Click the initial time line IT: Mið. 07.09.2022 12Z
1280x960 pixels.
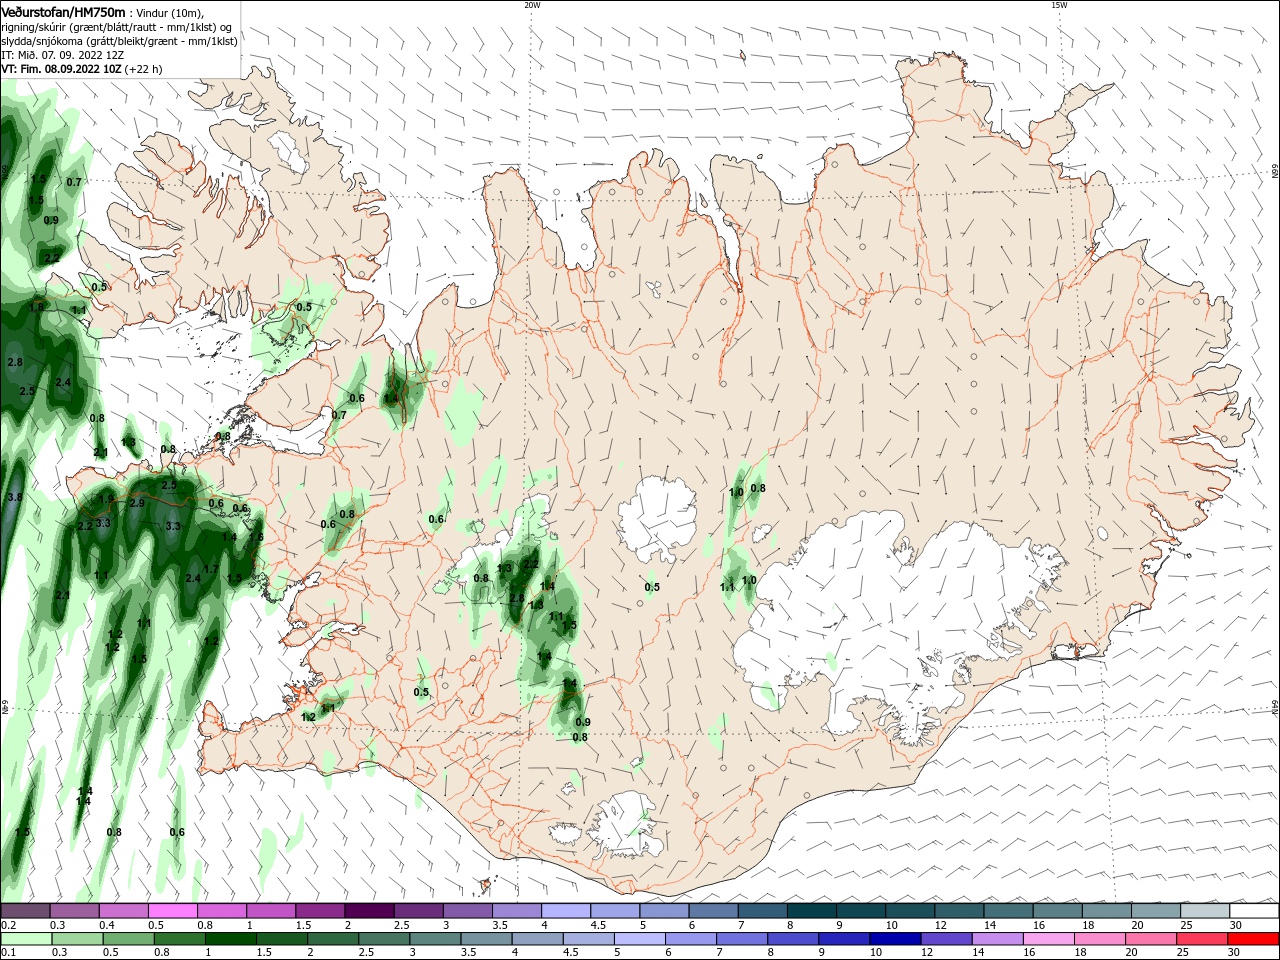[x=63, y=55]
